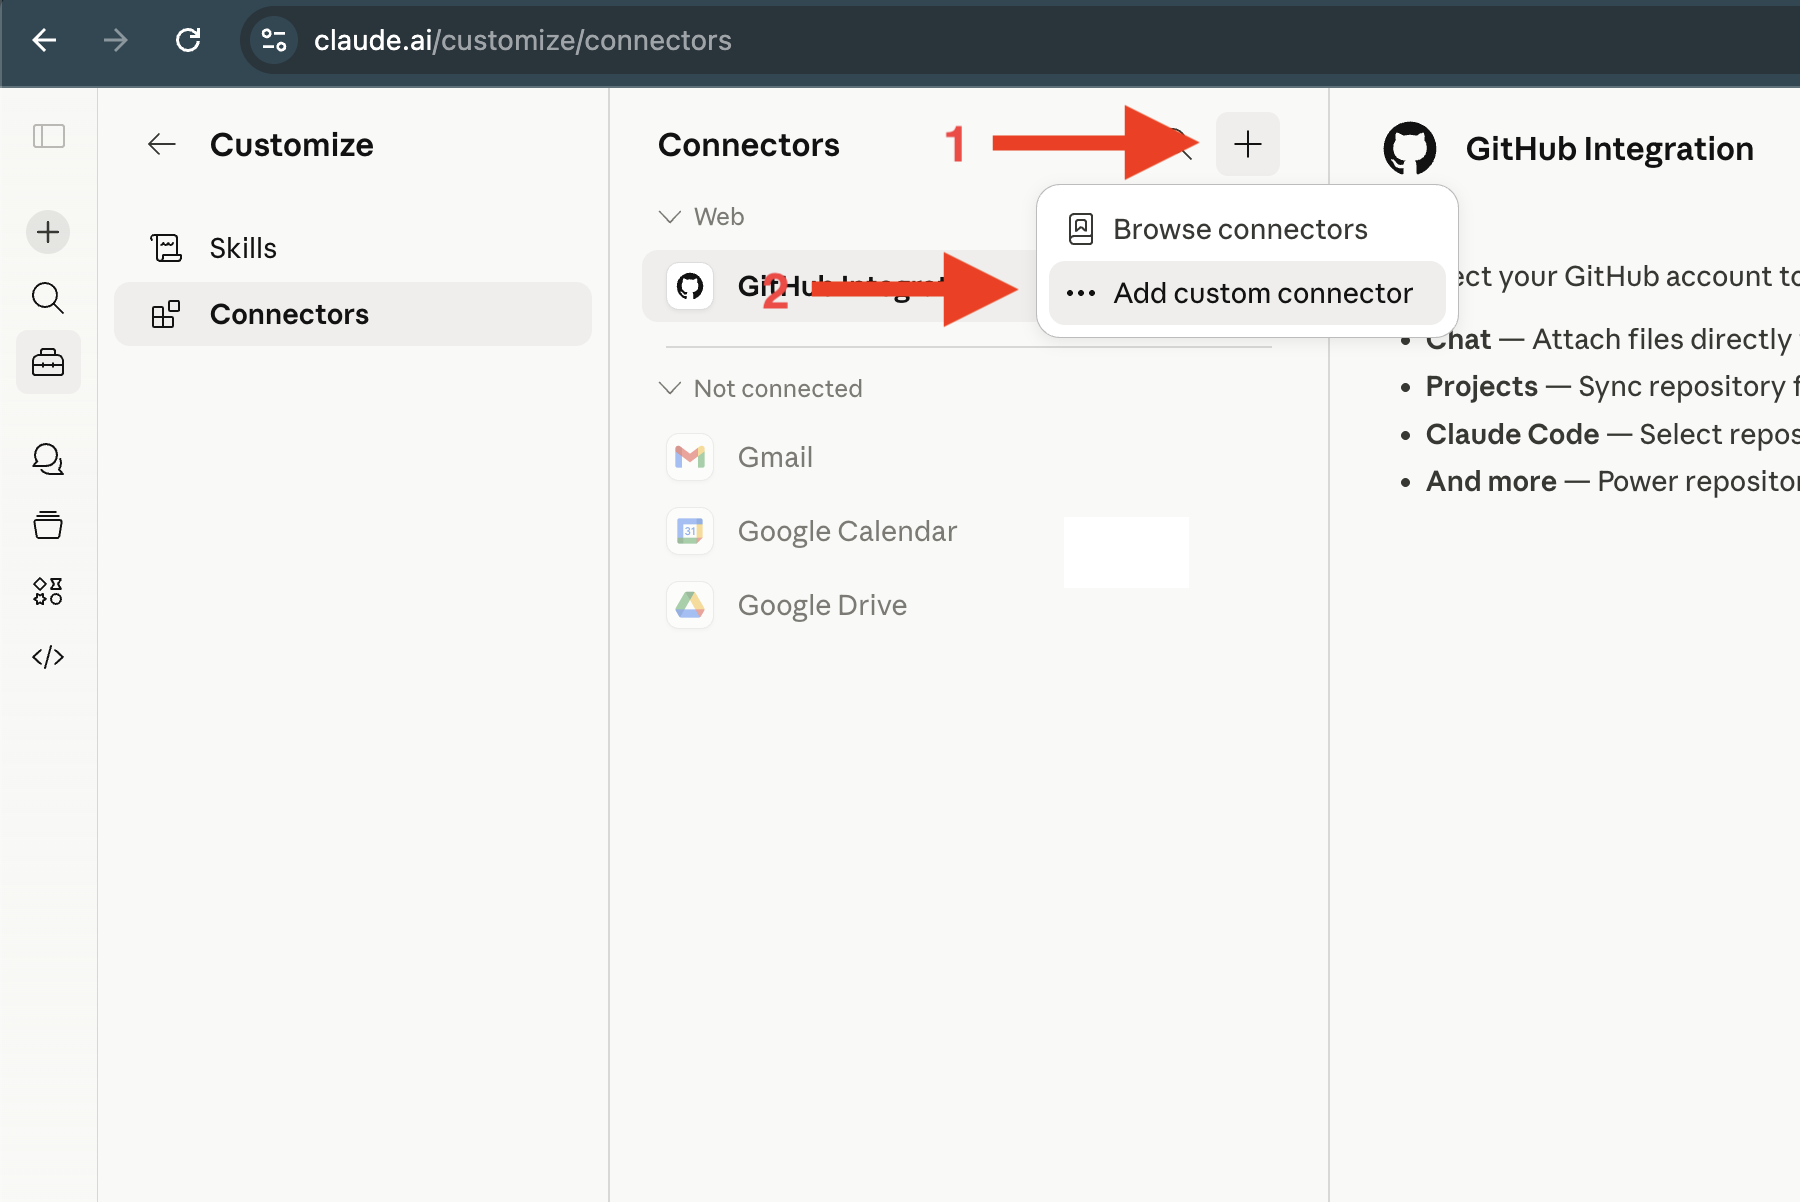Click the browser address bar URL
The width and height of the screenshot is (1800, 1202).
coord(522,40)
